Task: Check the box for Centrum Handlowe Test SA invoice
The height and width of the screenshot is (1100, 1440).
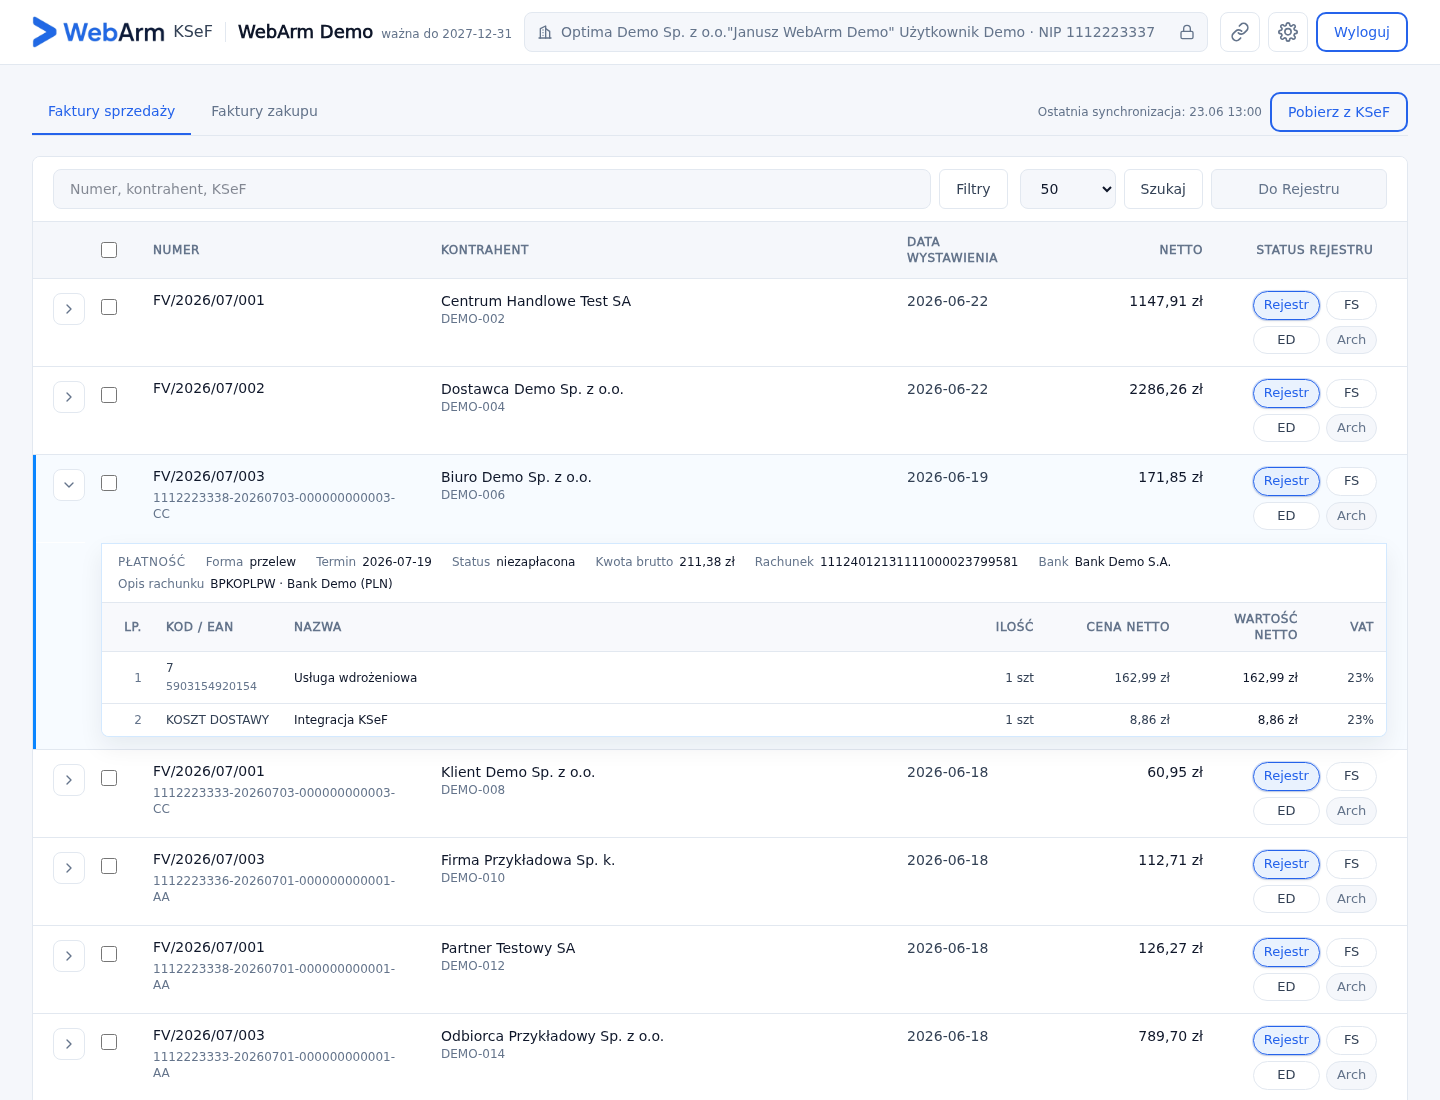Action: click(109, 307)
